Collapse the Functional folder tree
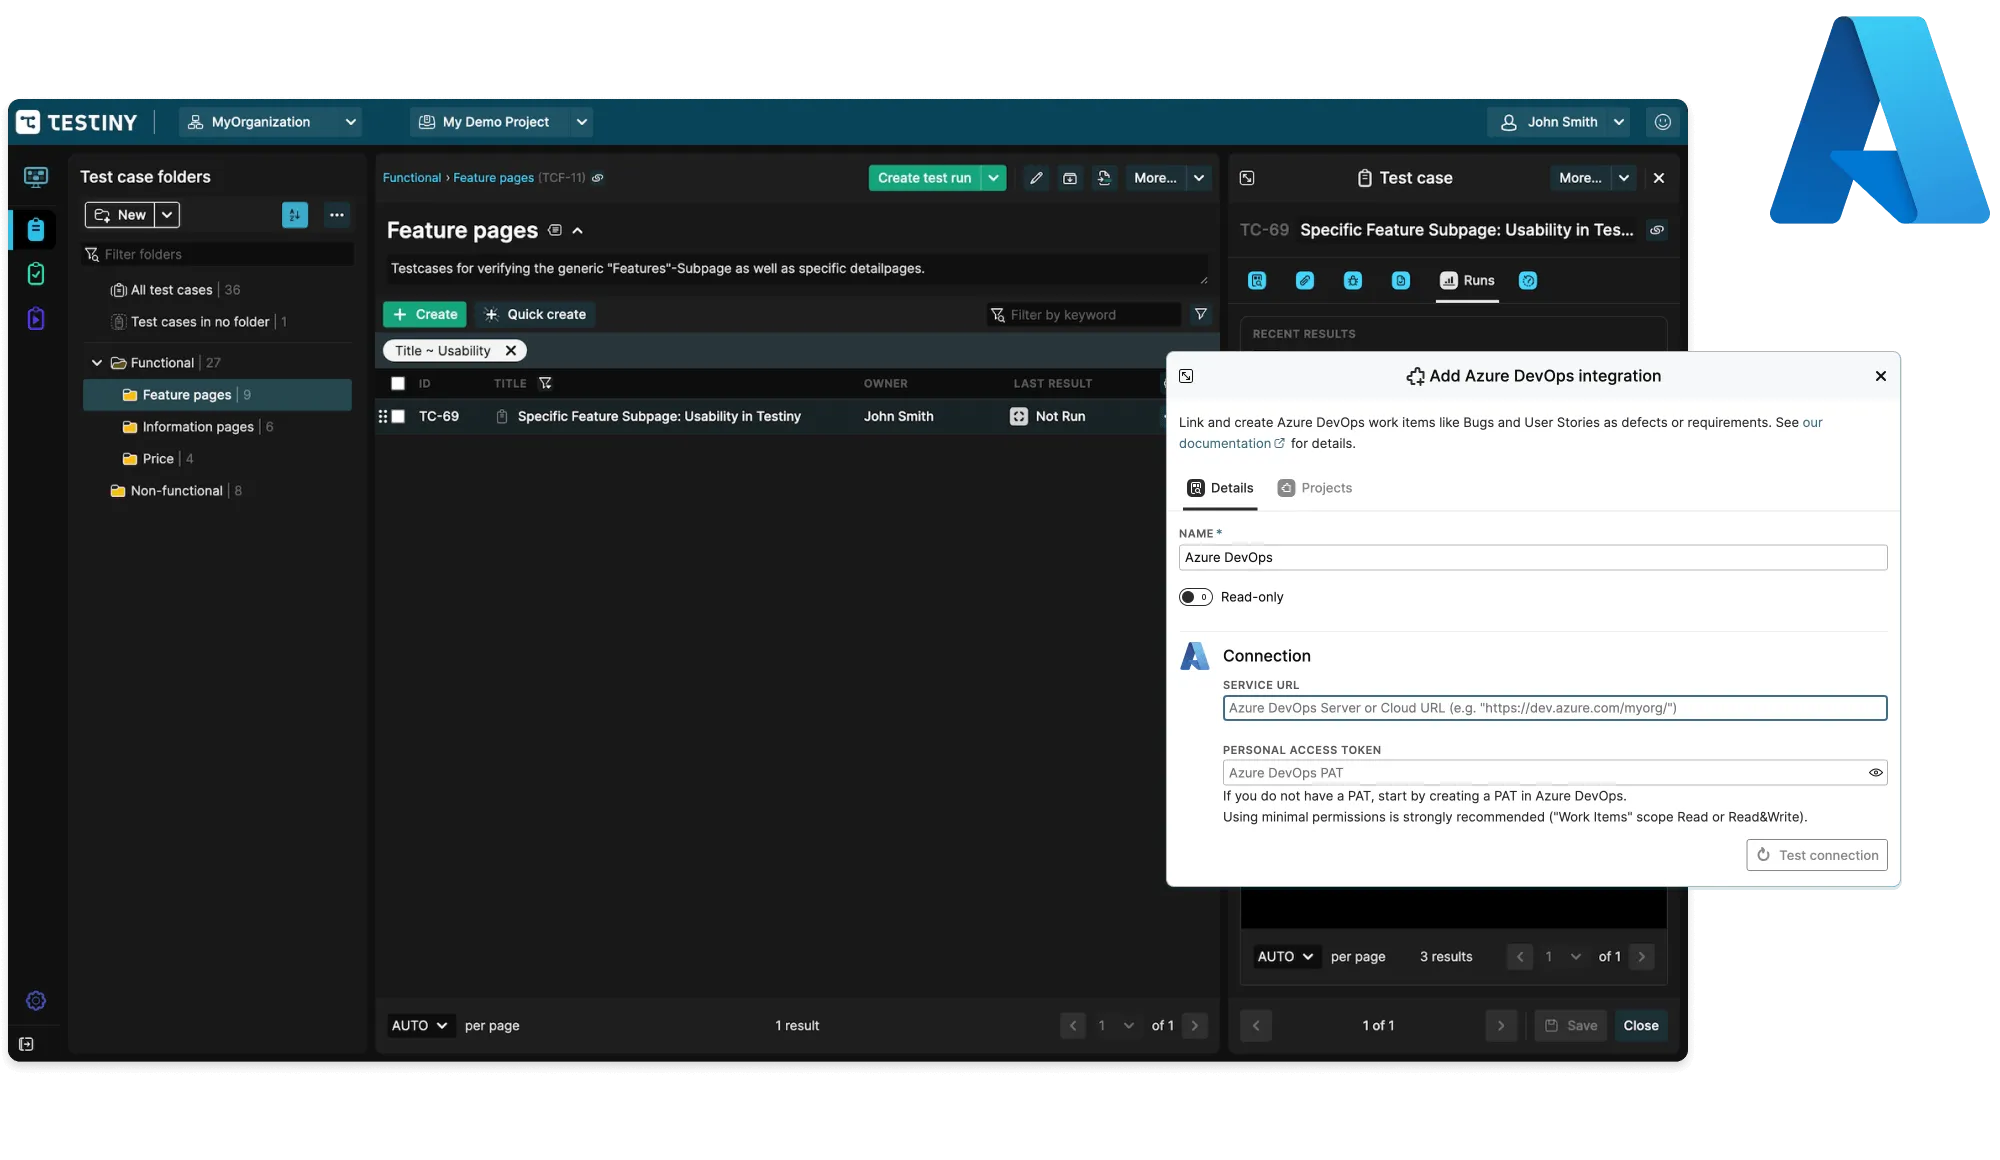The image size is (2000, 1160). tap(97, 363)
